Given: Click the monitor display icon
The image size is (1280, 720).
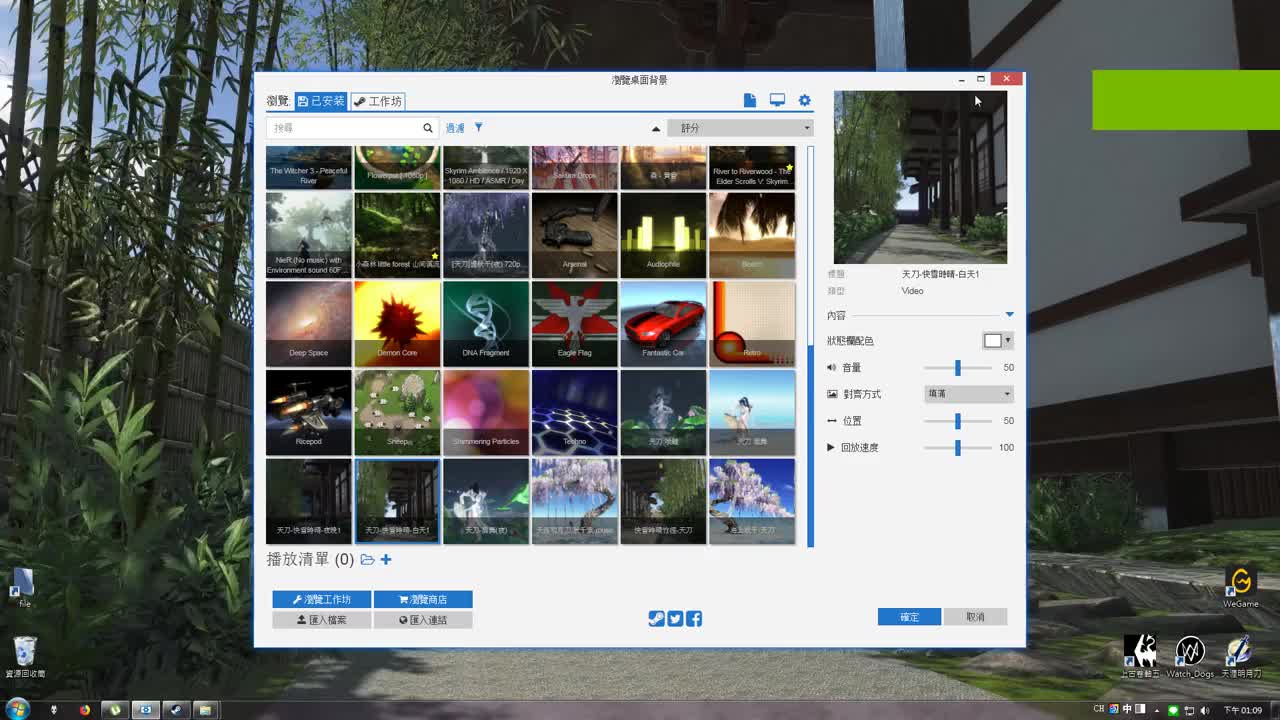Looking at the screenshot, I should [x=777, y=100].
